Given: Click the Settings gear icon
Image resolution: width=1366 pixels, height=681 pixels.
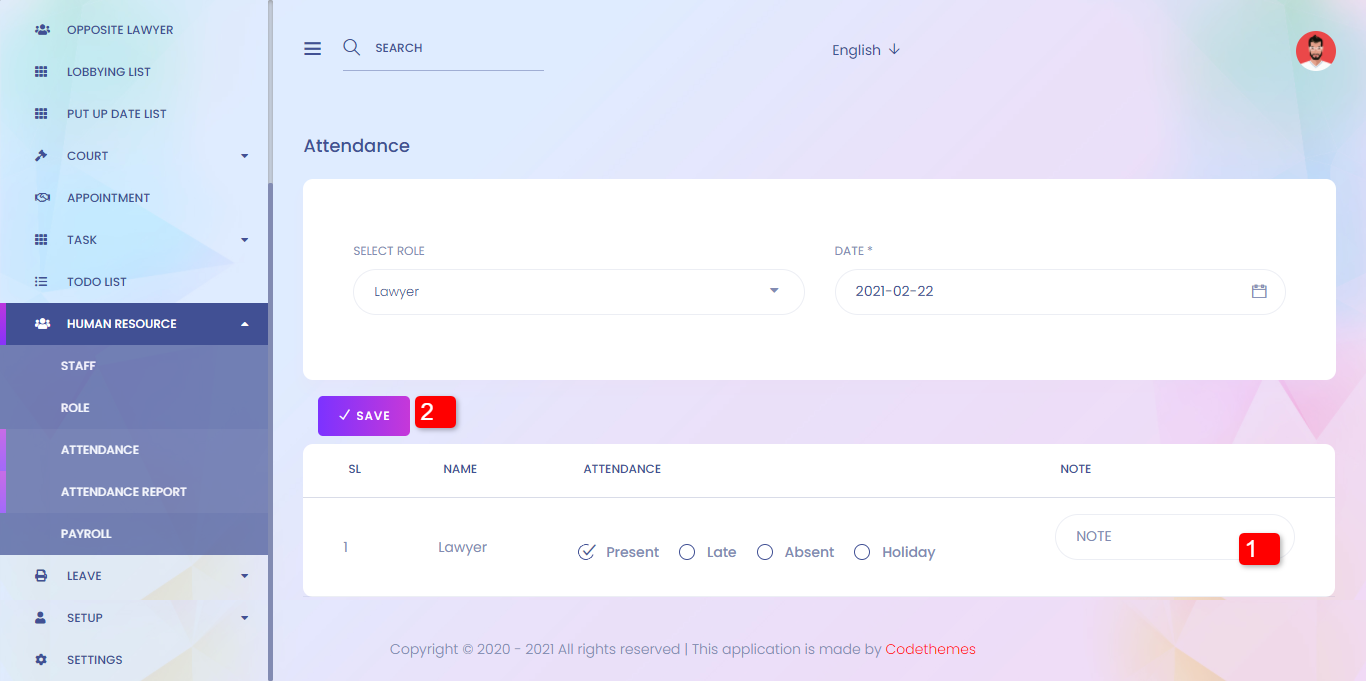Looking at the screenshot, I should pos(41,660).
